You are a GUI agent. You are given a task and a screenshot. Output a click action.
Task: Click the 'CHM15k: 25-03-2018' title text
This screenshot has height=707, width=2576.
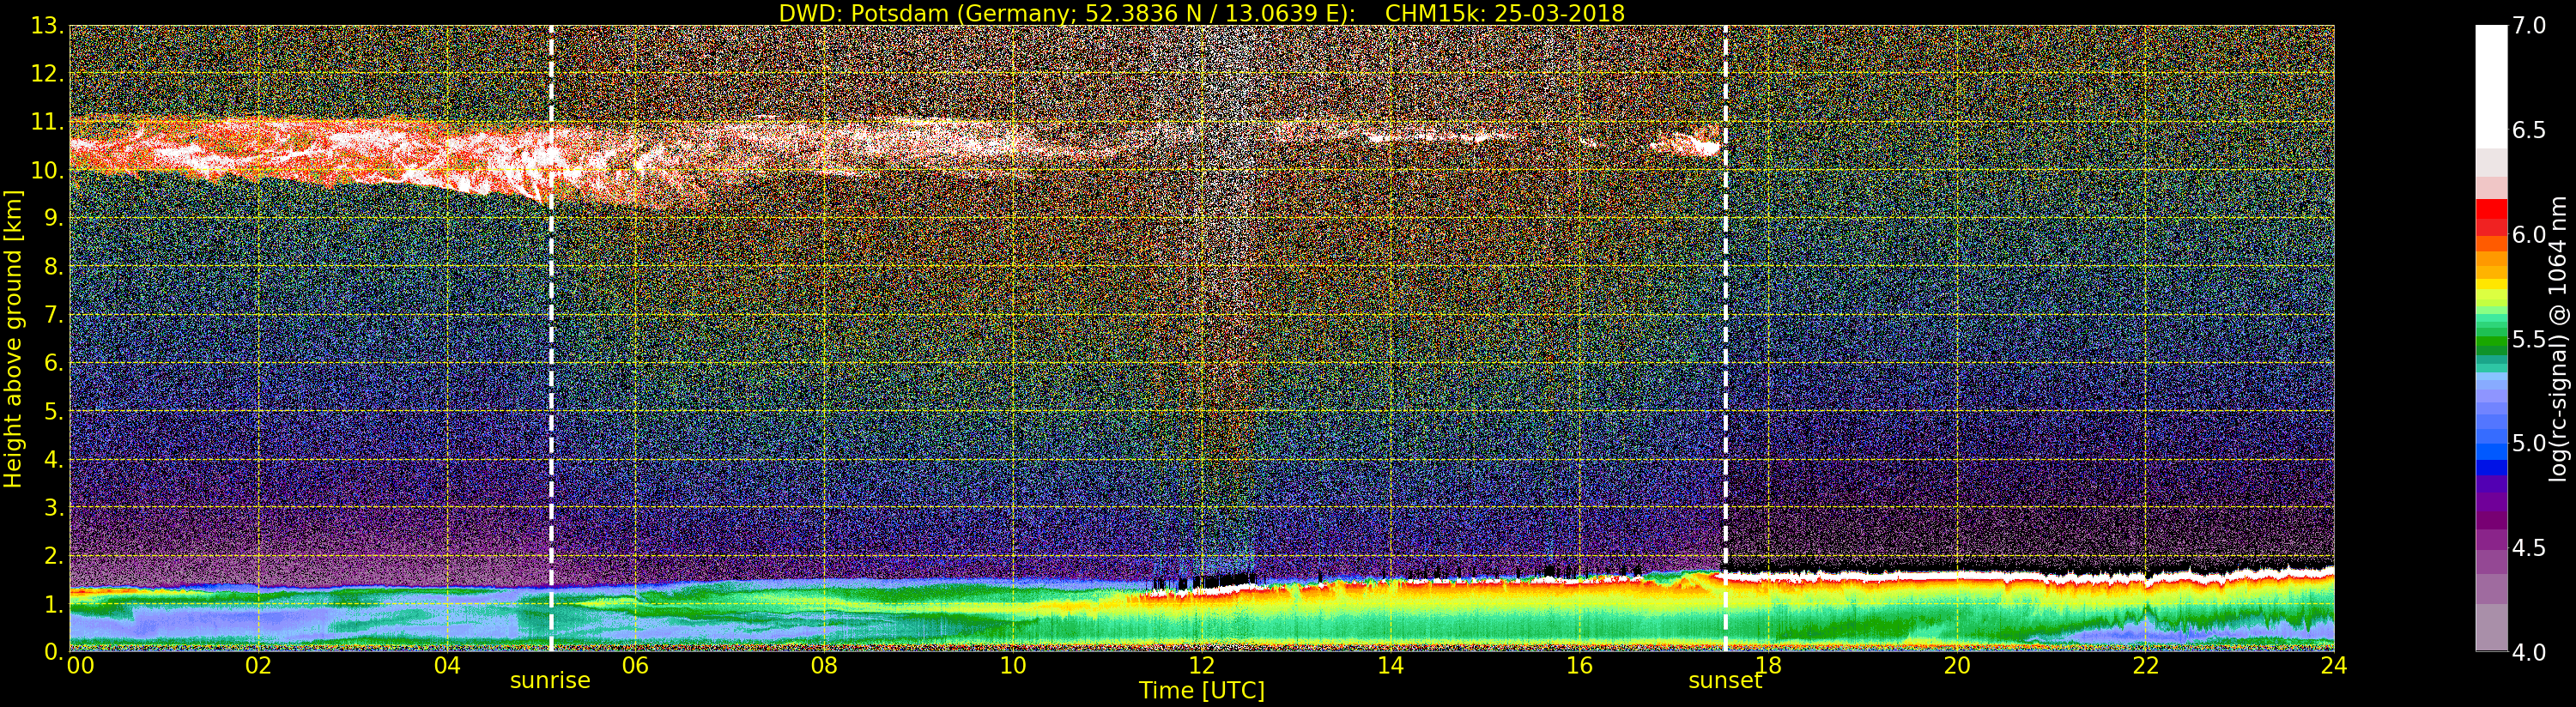tap(1505, 13)
